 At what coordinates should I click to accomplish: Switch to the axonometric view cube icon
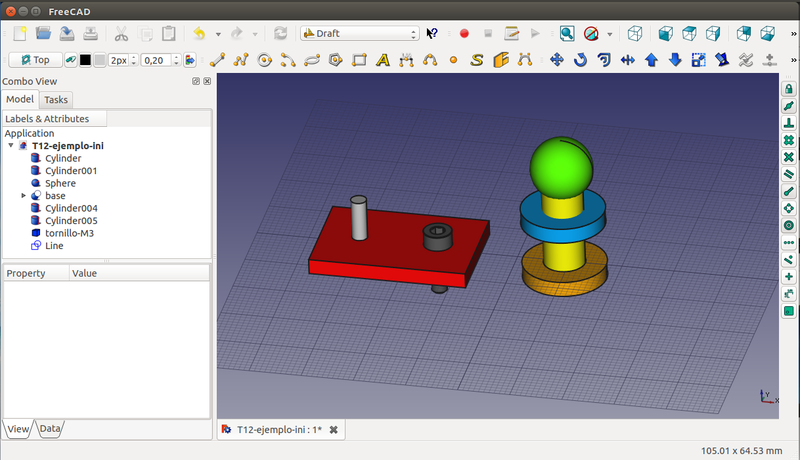(634, 33)
